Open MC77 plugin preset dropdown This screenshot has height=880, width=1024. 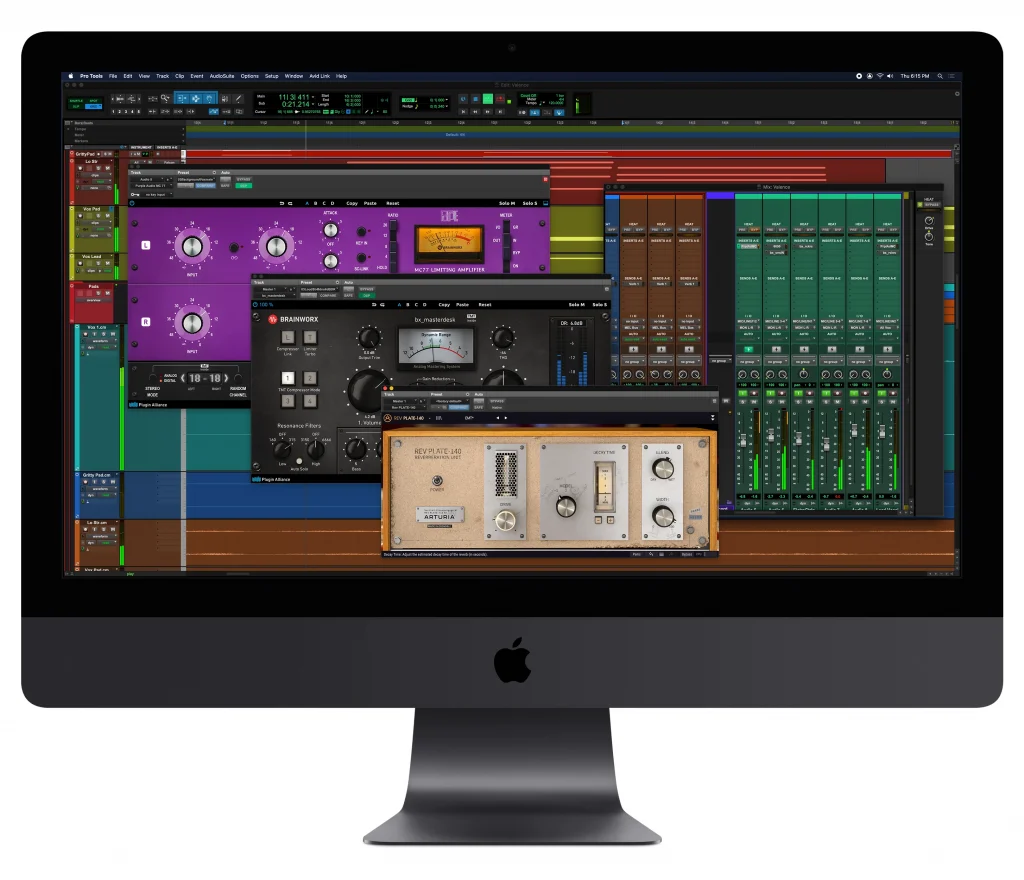tap(196, 179)
